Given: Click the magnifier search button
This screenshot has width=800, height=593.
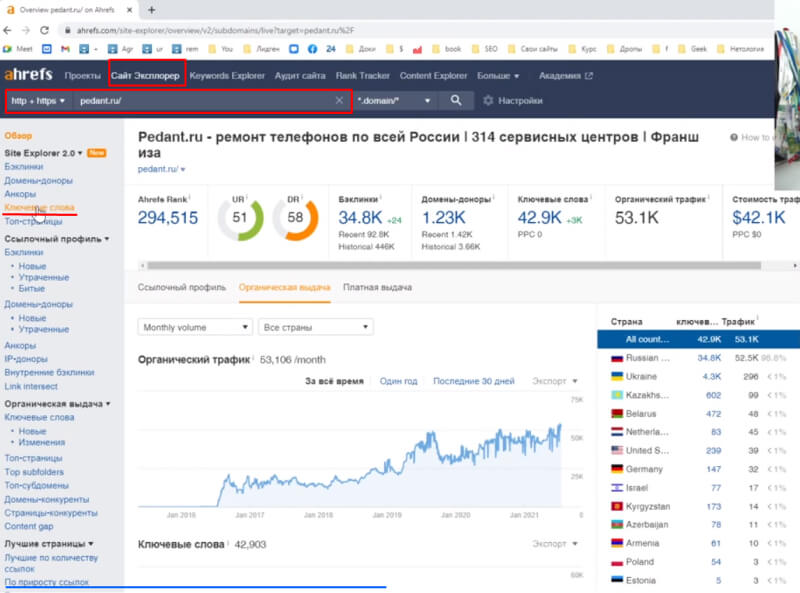Looking at the screenshot, I should [x=456, y=101].
